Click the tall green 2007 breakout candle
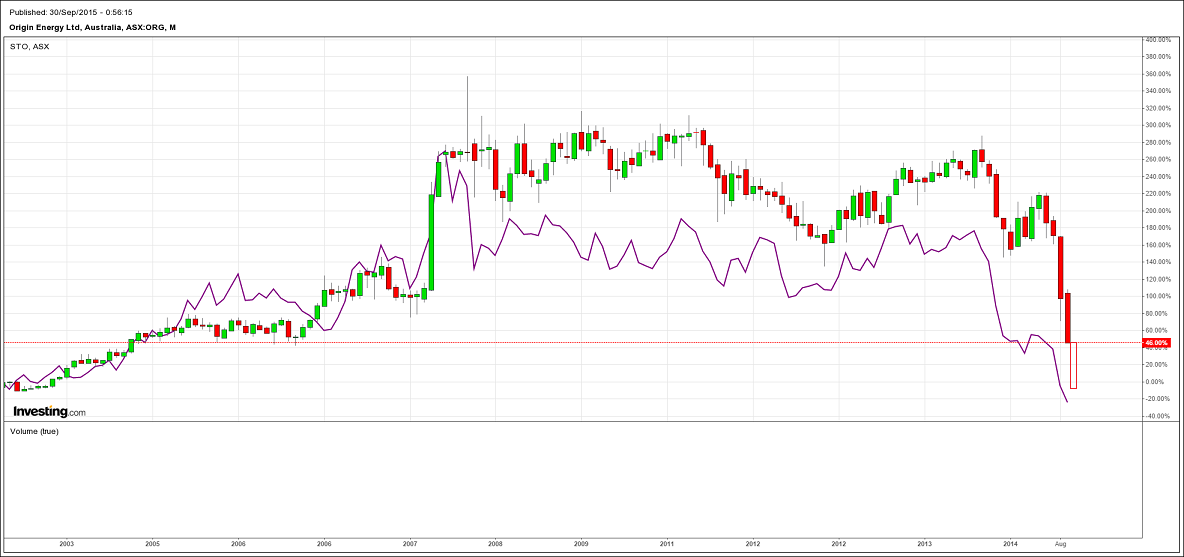1184x557 pixels. [x=432, y=240]
